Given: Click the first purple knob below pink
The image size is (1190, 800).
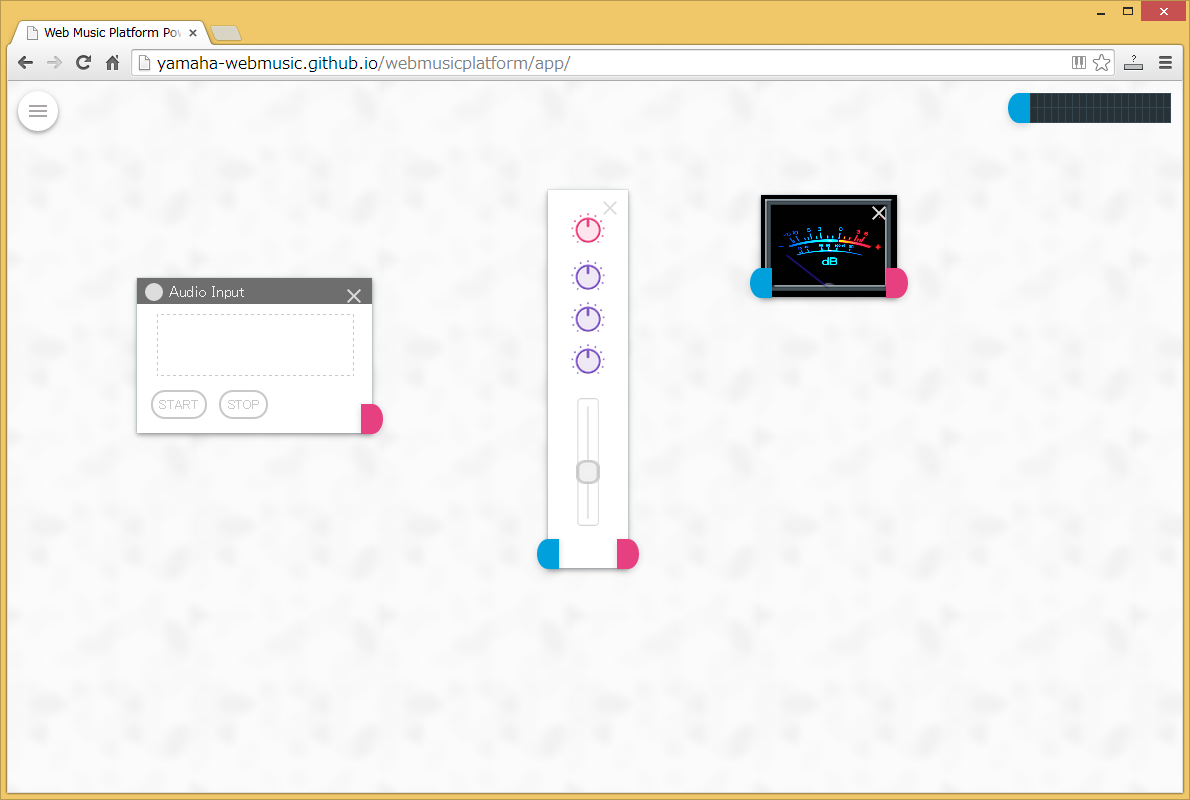Looking at the screenshot, I should point(587,277).
